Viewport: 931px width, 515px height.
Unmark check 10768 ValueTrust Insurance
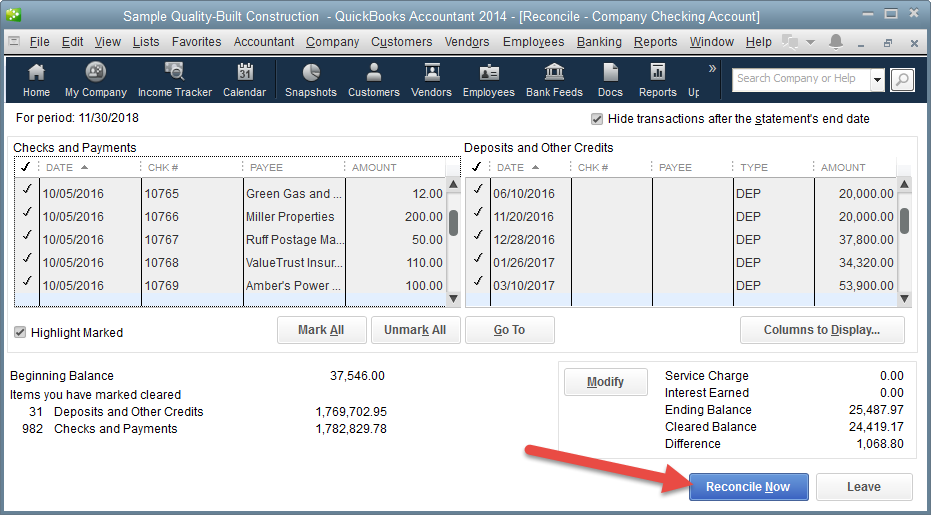click(x=27, y=258)
